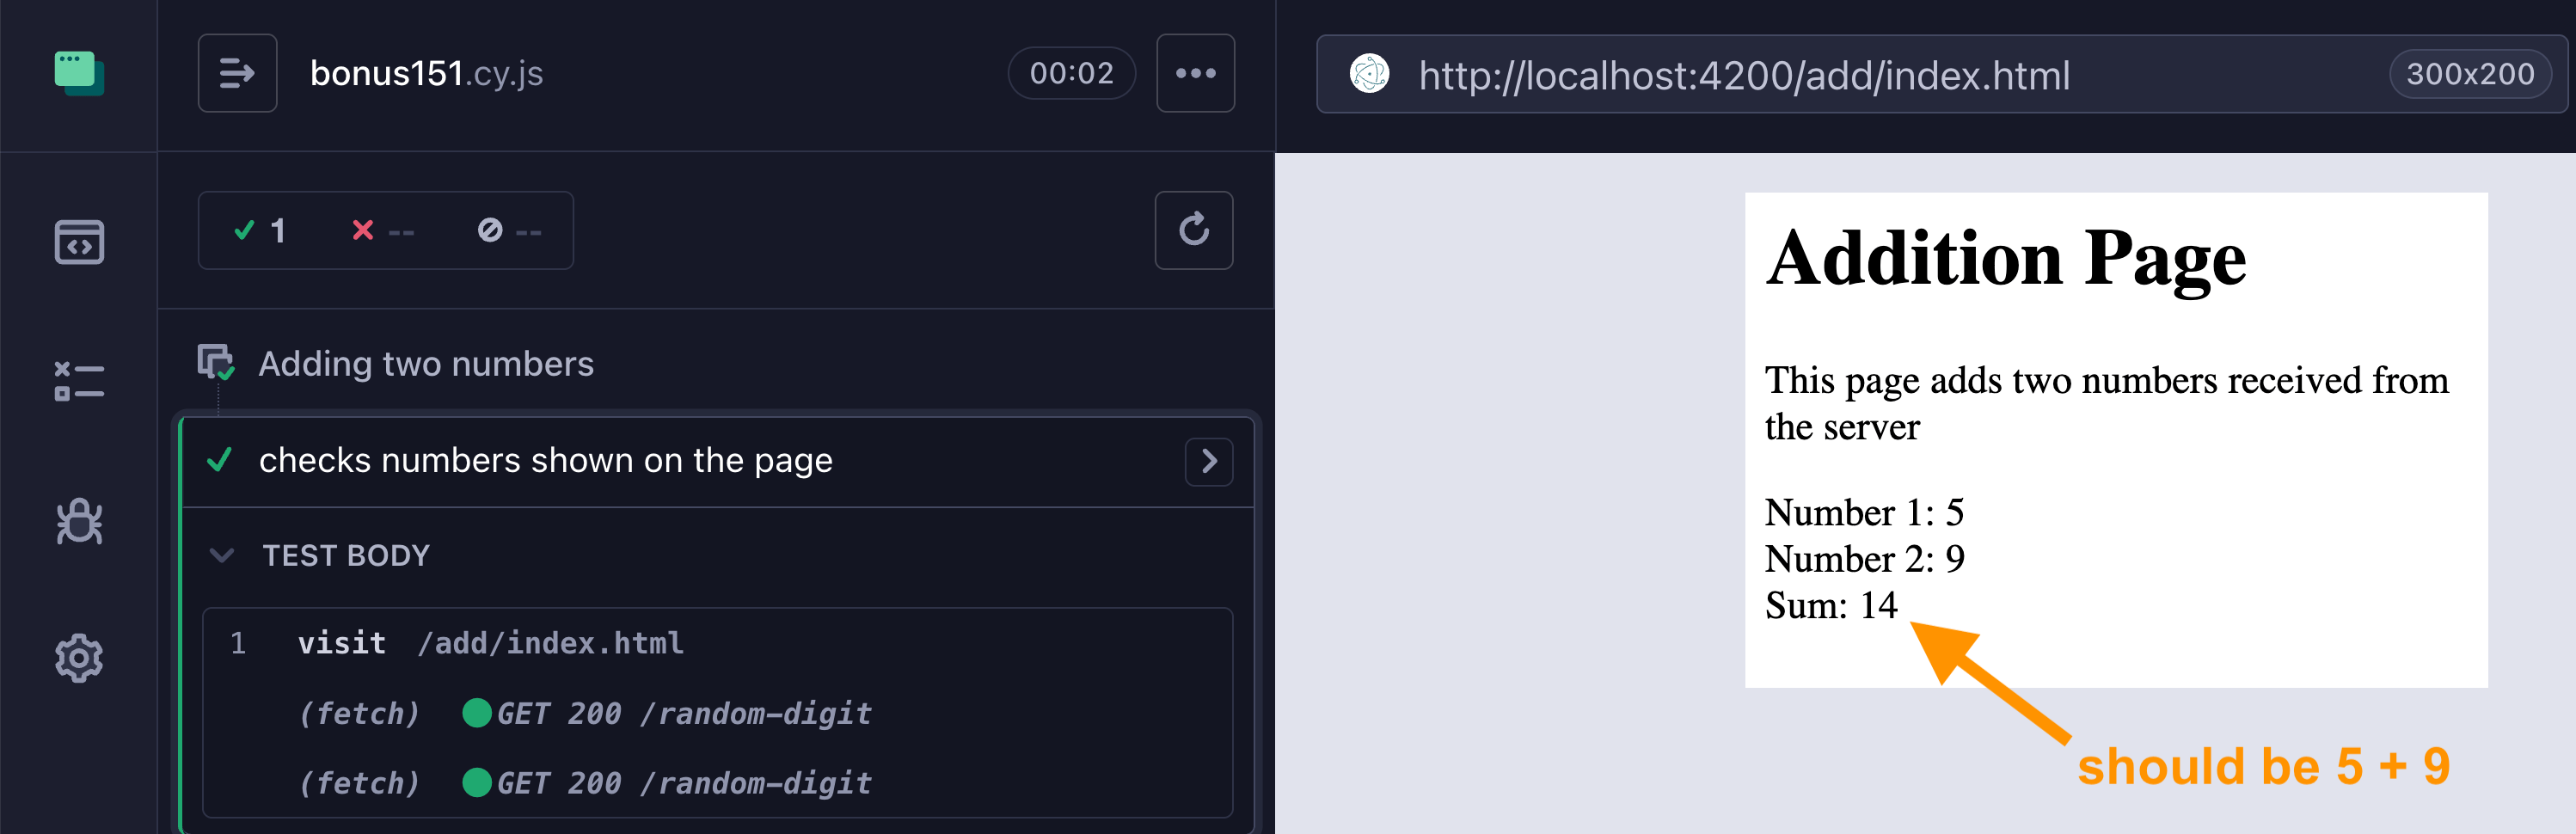Click the failed tests count
2576x834 pixels.
click(382, 231)
